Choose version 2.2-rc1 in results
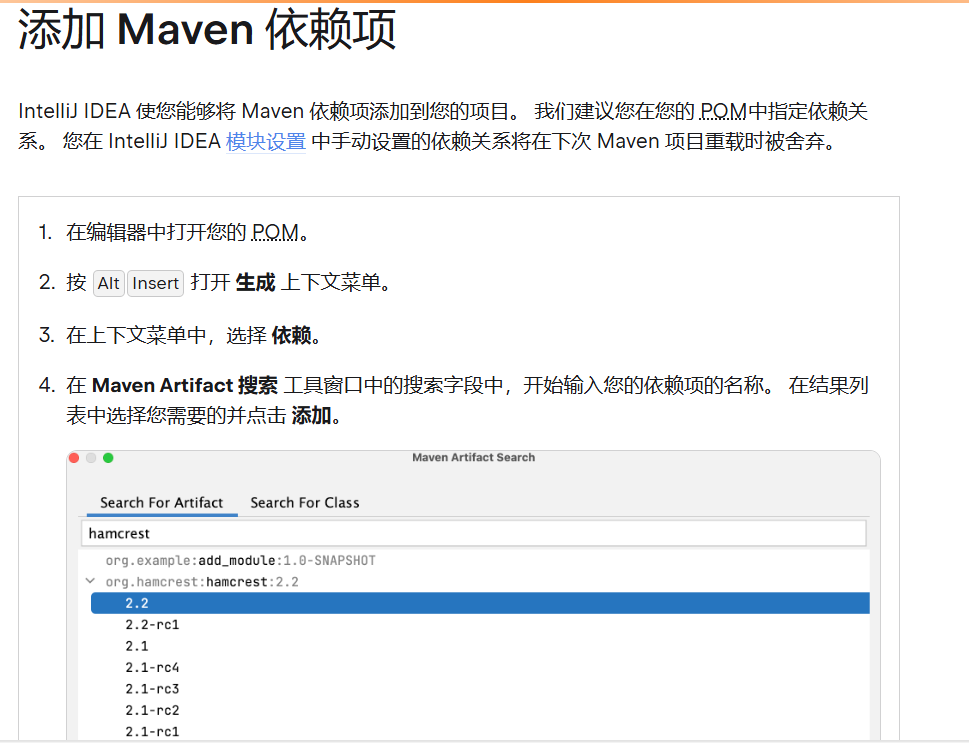The image size is (969, 743). tap(152, 624)
